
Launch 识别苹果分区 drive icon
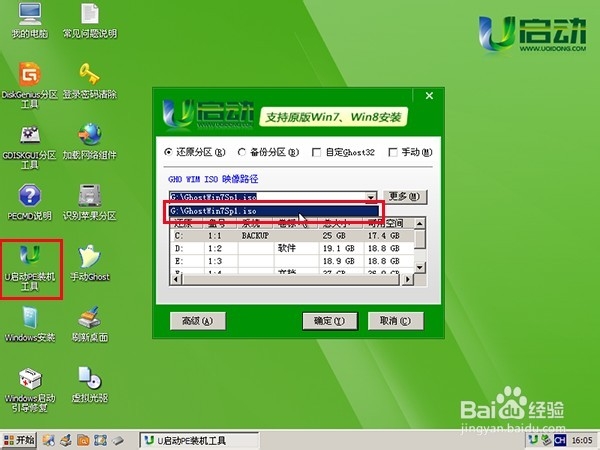point(90,203)
